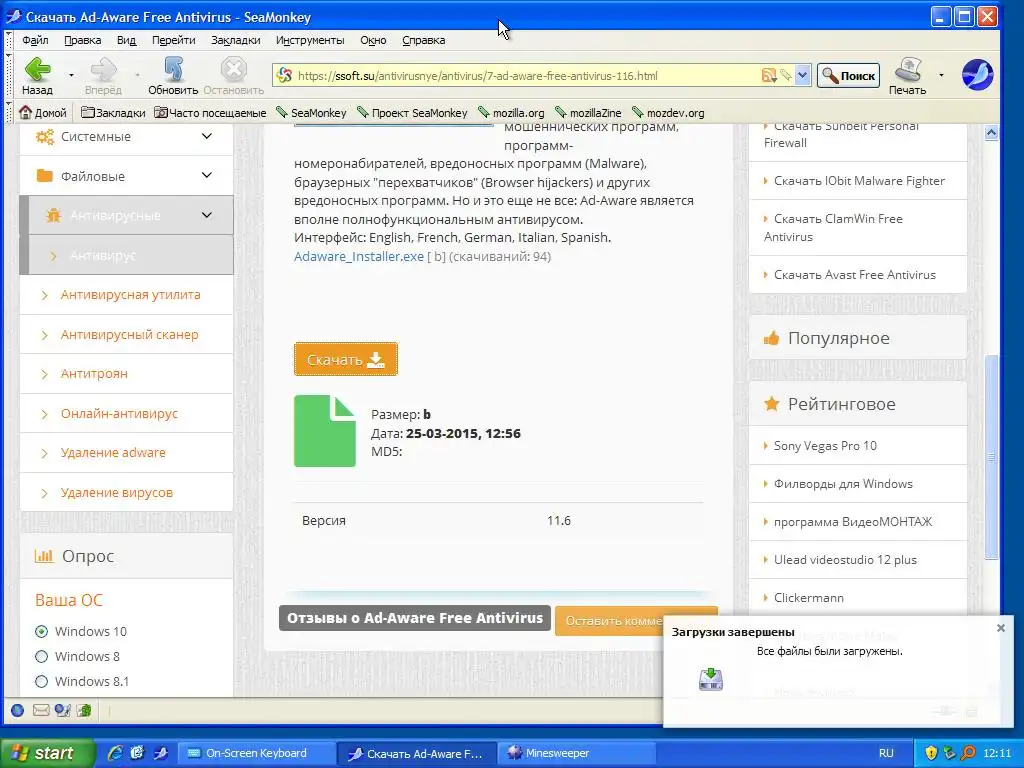Viewport: 1024px width, 768px height.
Task: Click the orange Скачать download button
Action: point(345,359)
